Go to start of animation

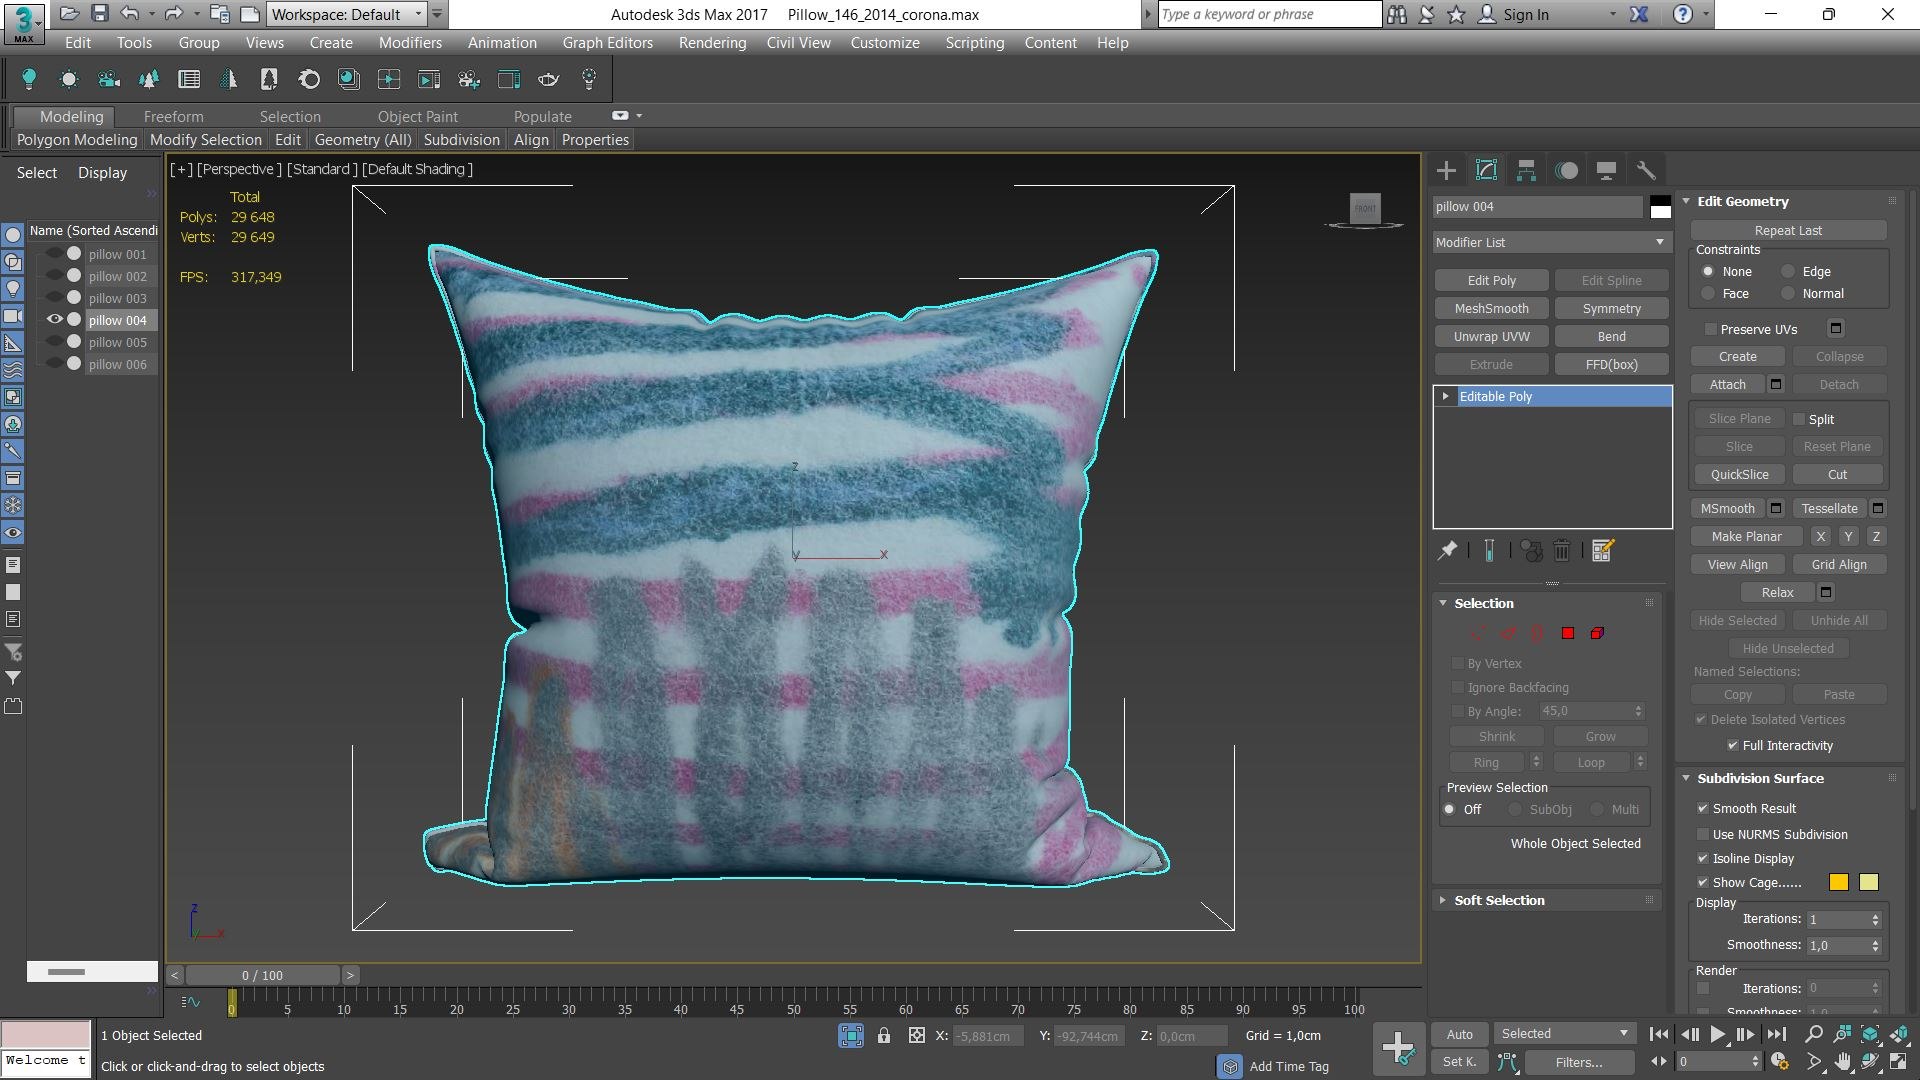1659,1035
